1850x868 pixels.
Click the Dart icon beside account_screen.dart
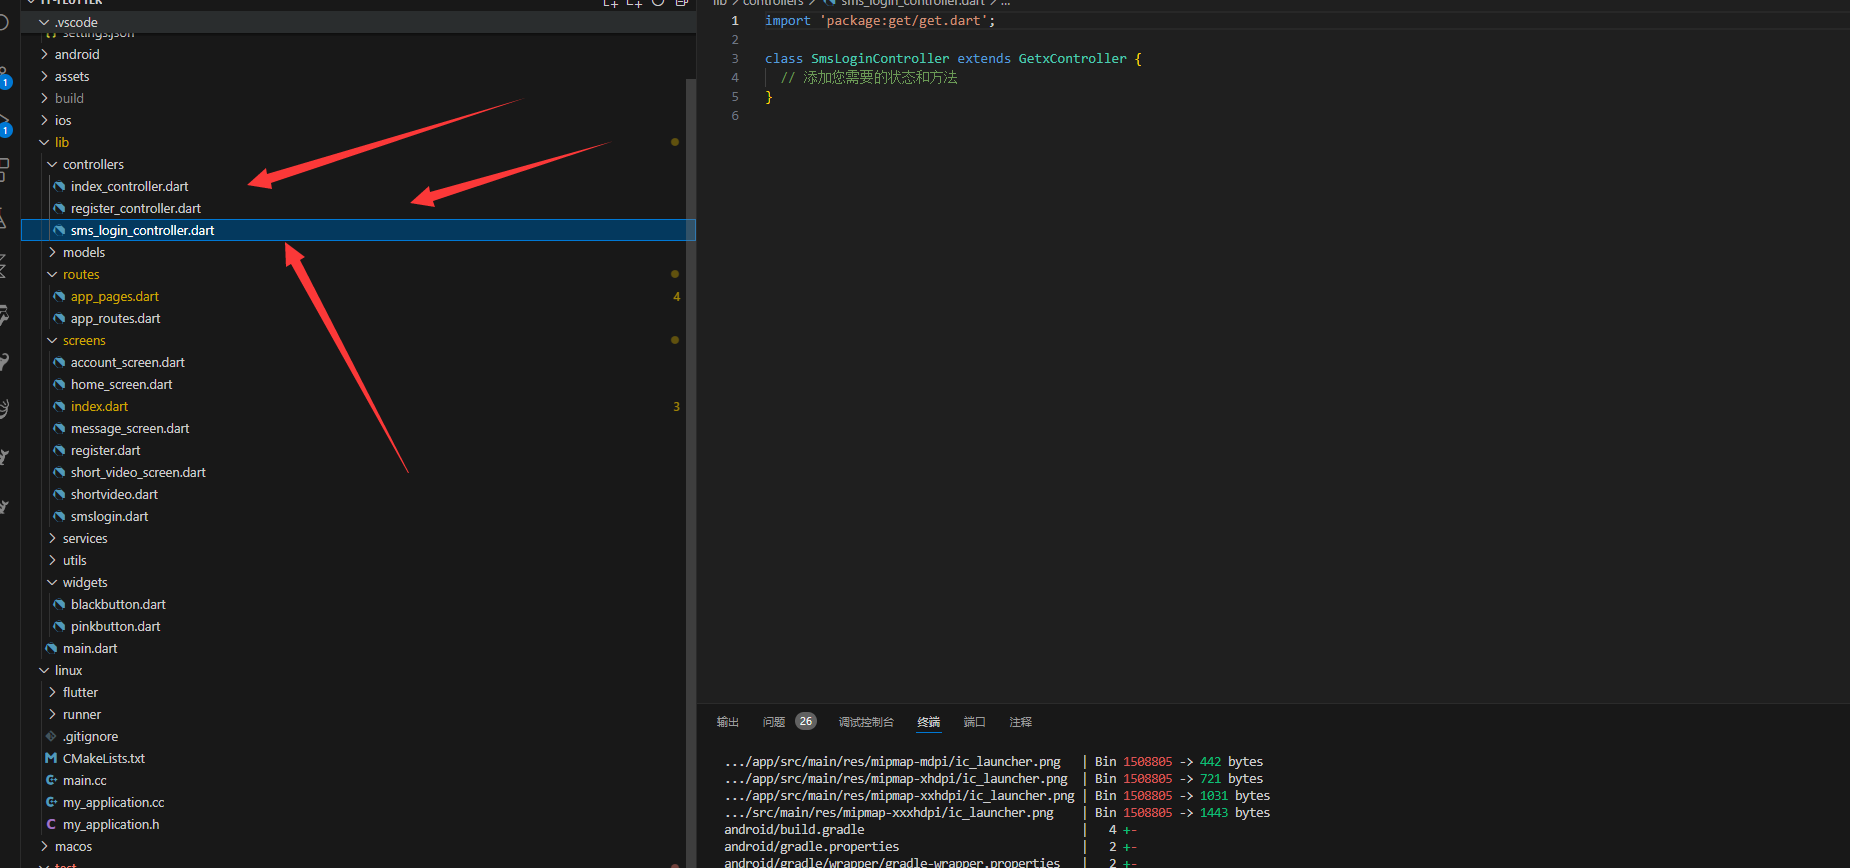coord(59,362)
